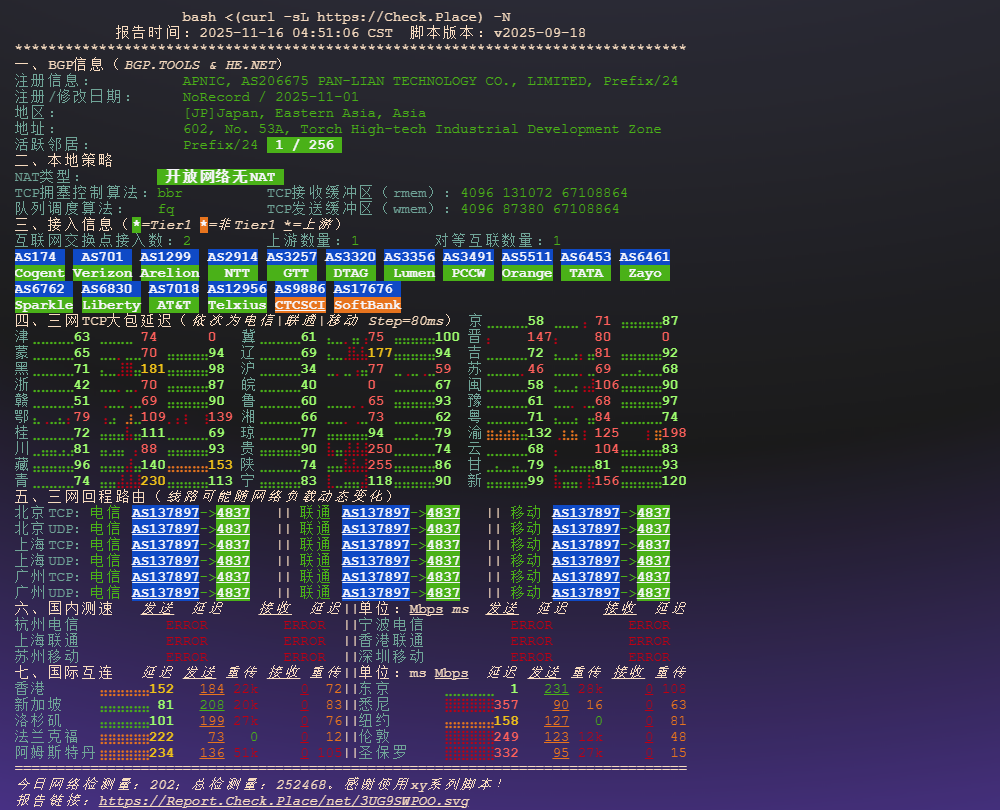The height and width of the screenshot is (810, 1000).
Task: Select the PCCW provider label
Action: tap(467, 273)
